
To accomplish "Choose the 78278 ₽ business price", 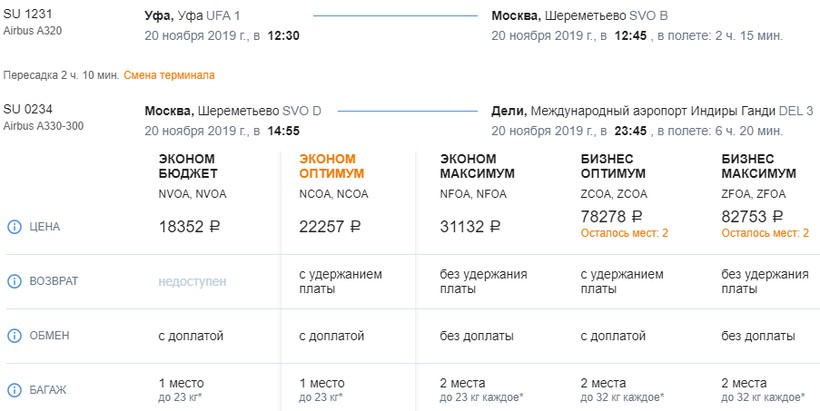I will tap(611, 216).
